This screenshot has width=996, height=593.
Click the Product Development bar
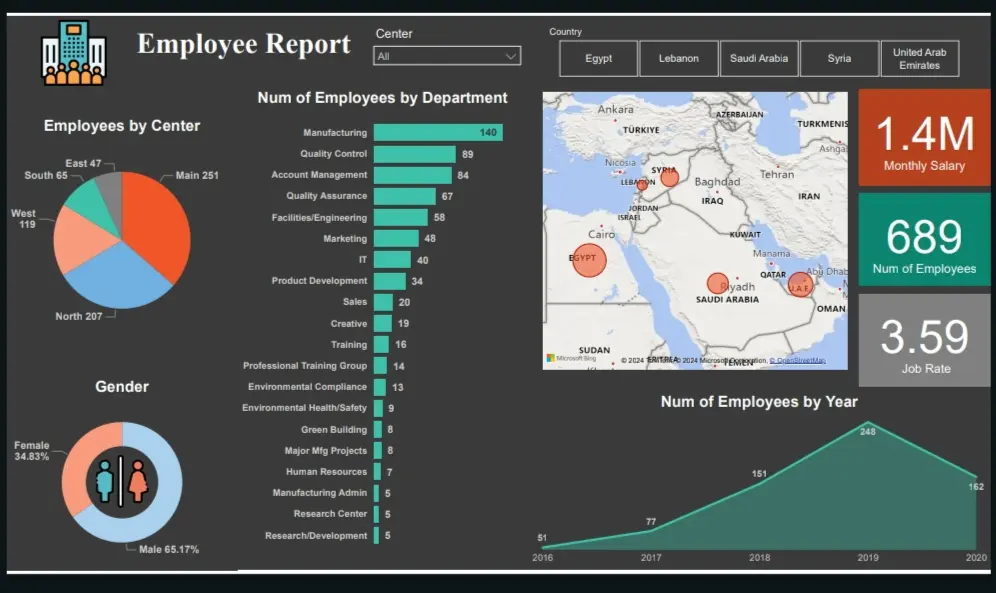coord(389,281)
